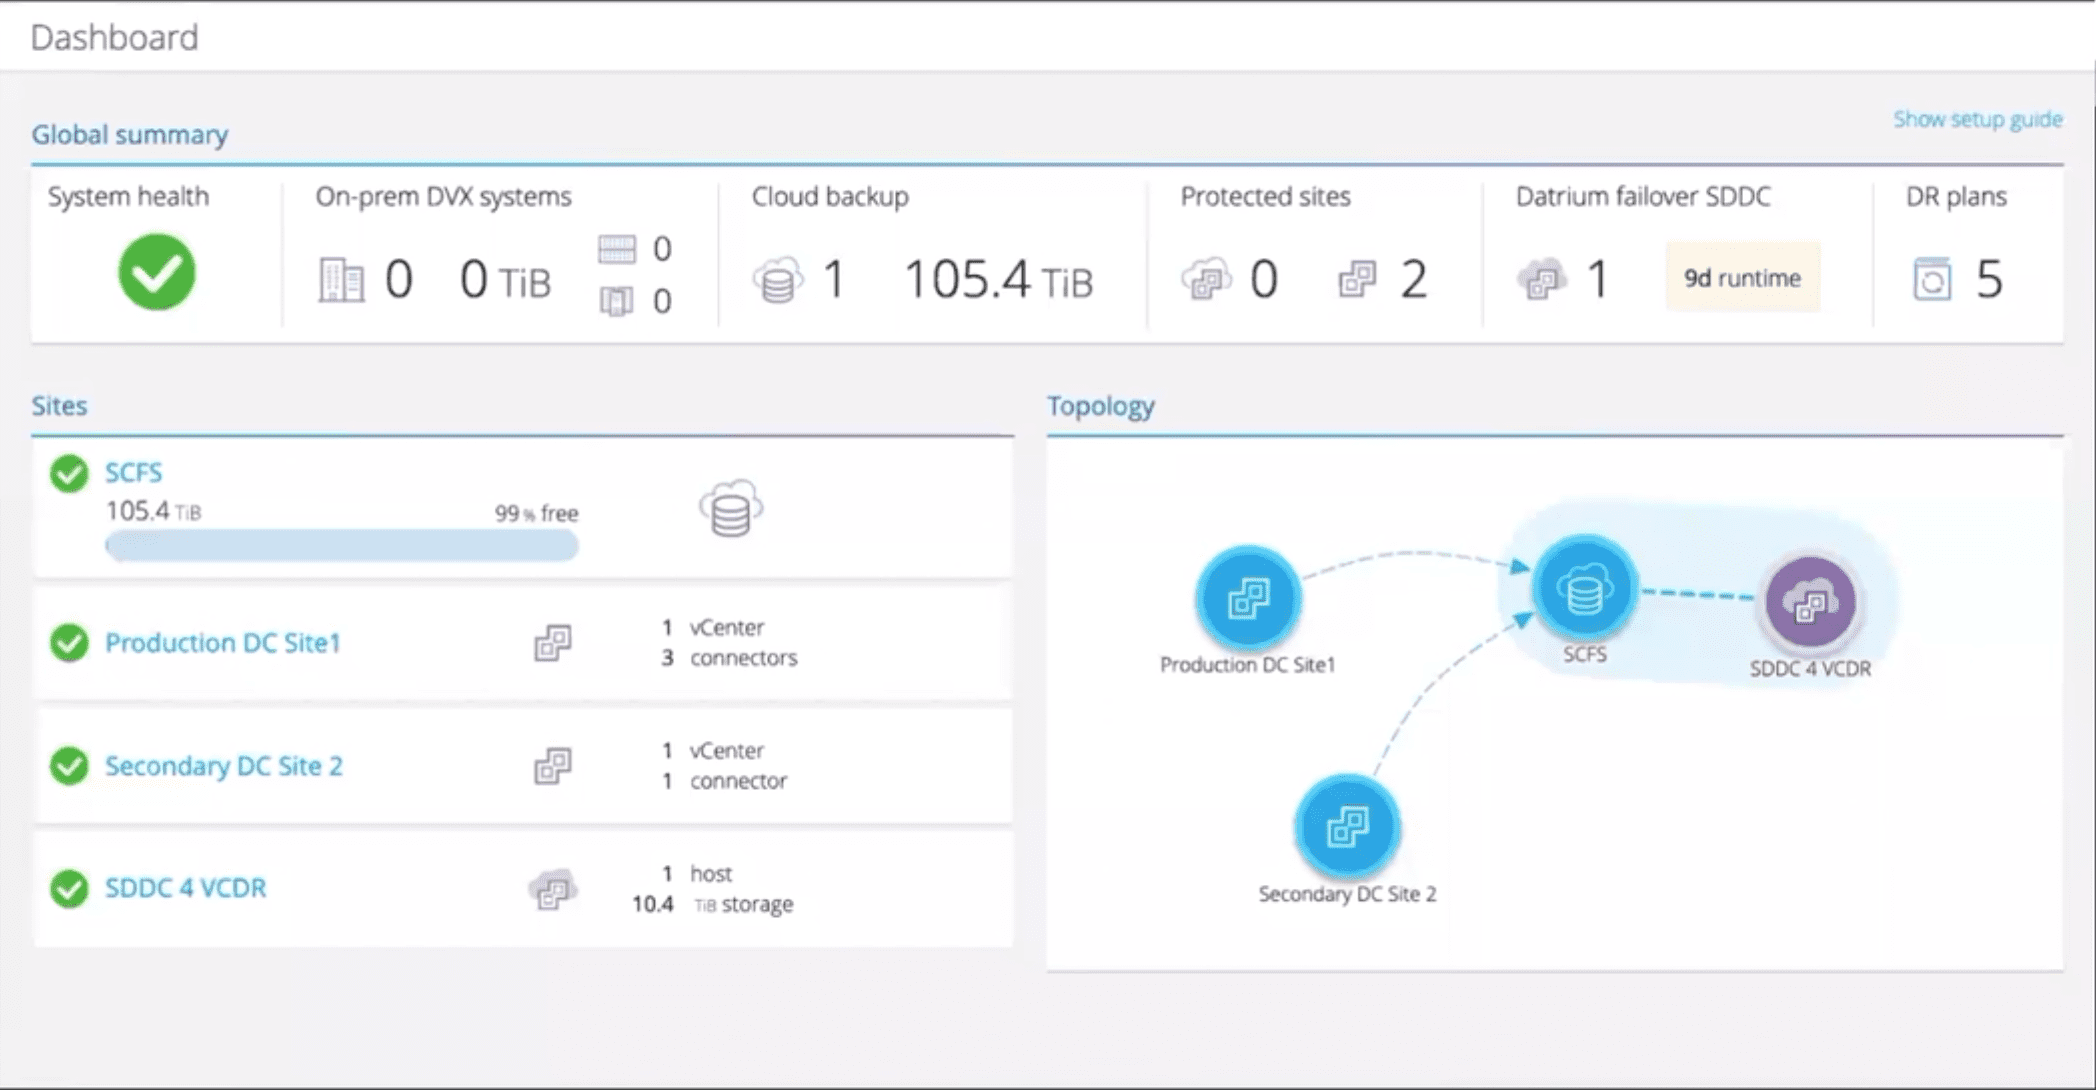Click the cloud icon in SDDC 4 VCDR row
2096x1090 pixels.
(x=553, y=889)
